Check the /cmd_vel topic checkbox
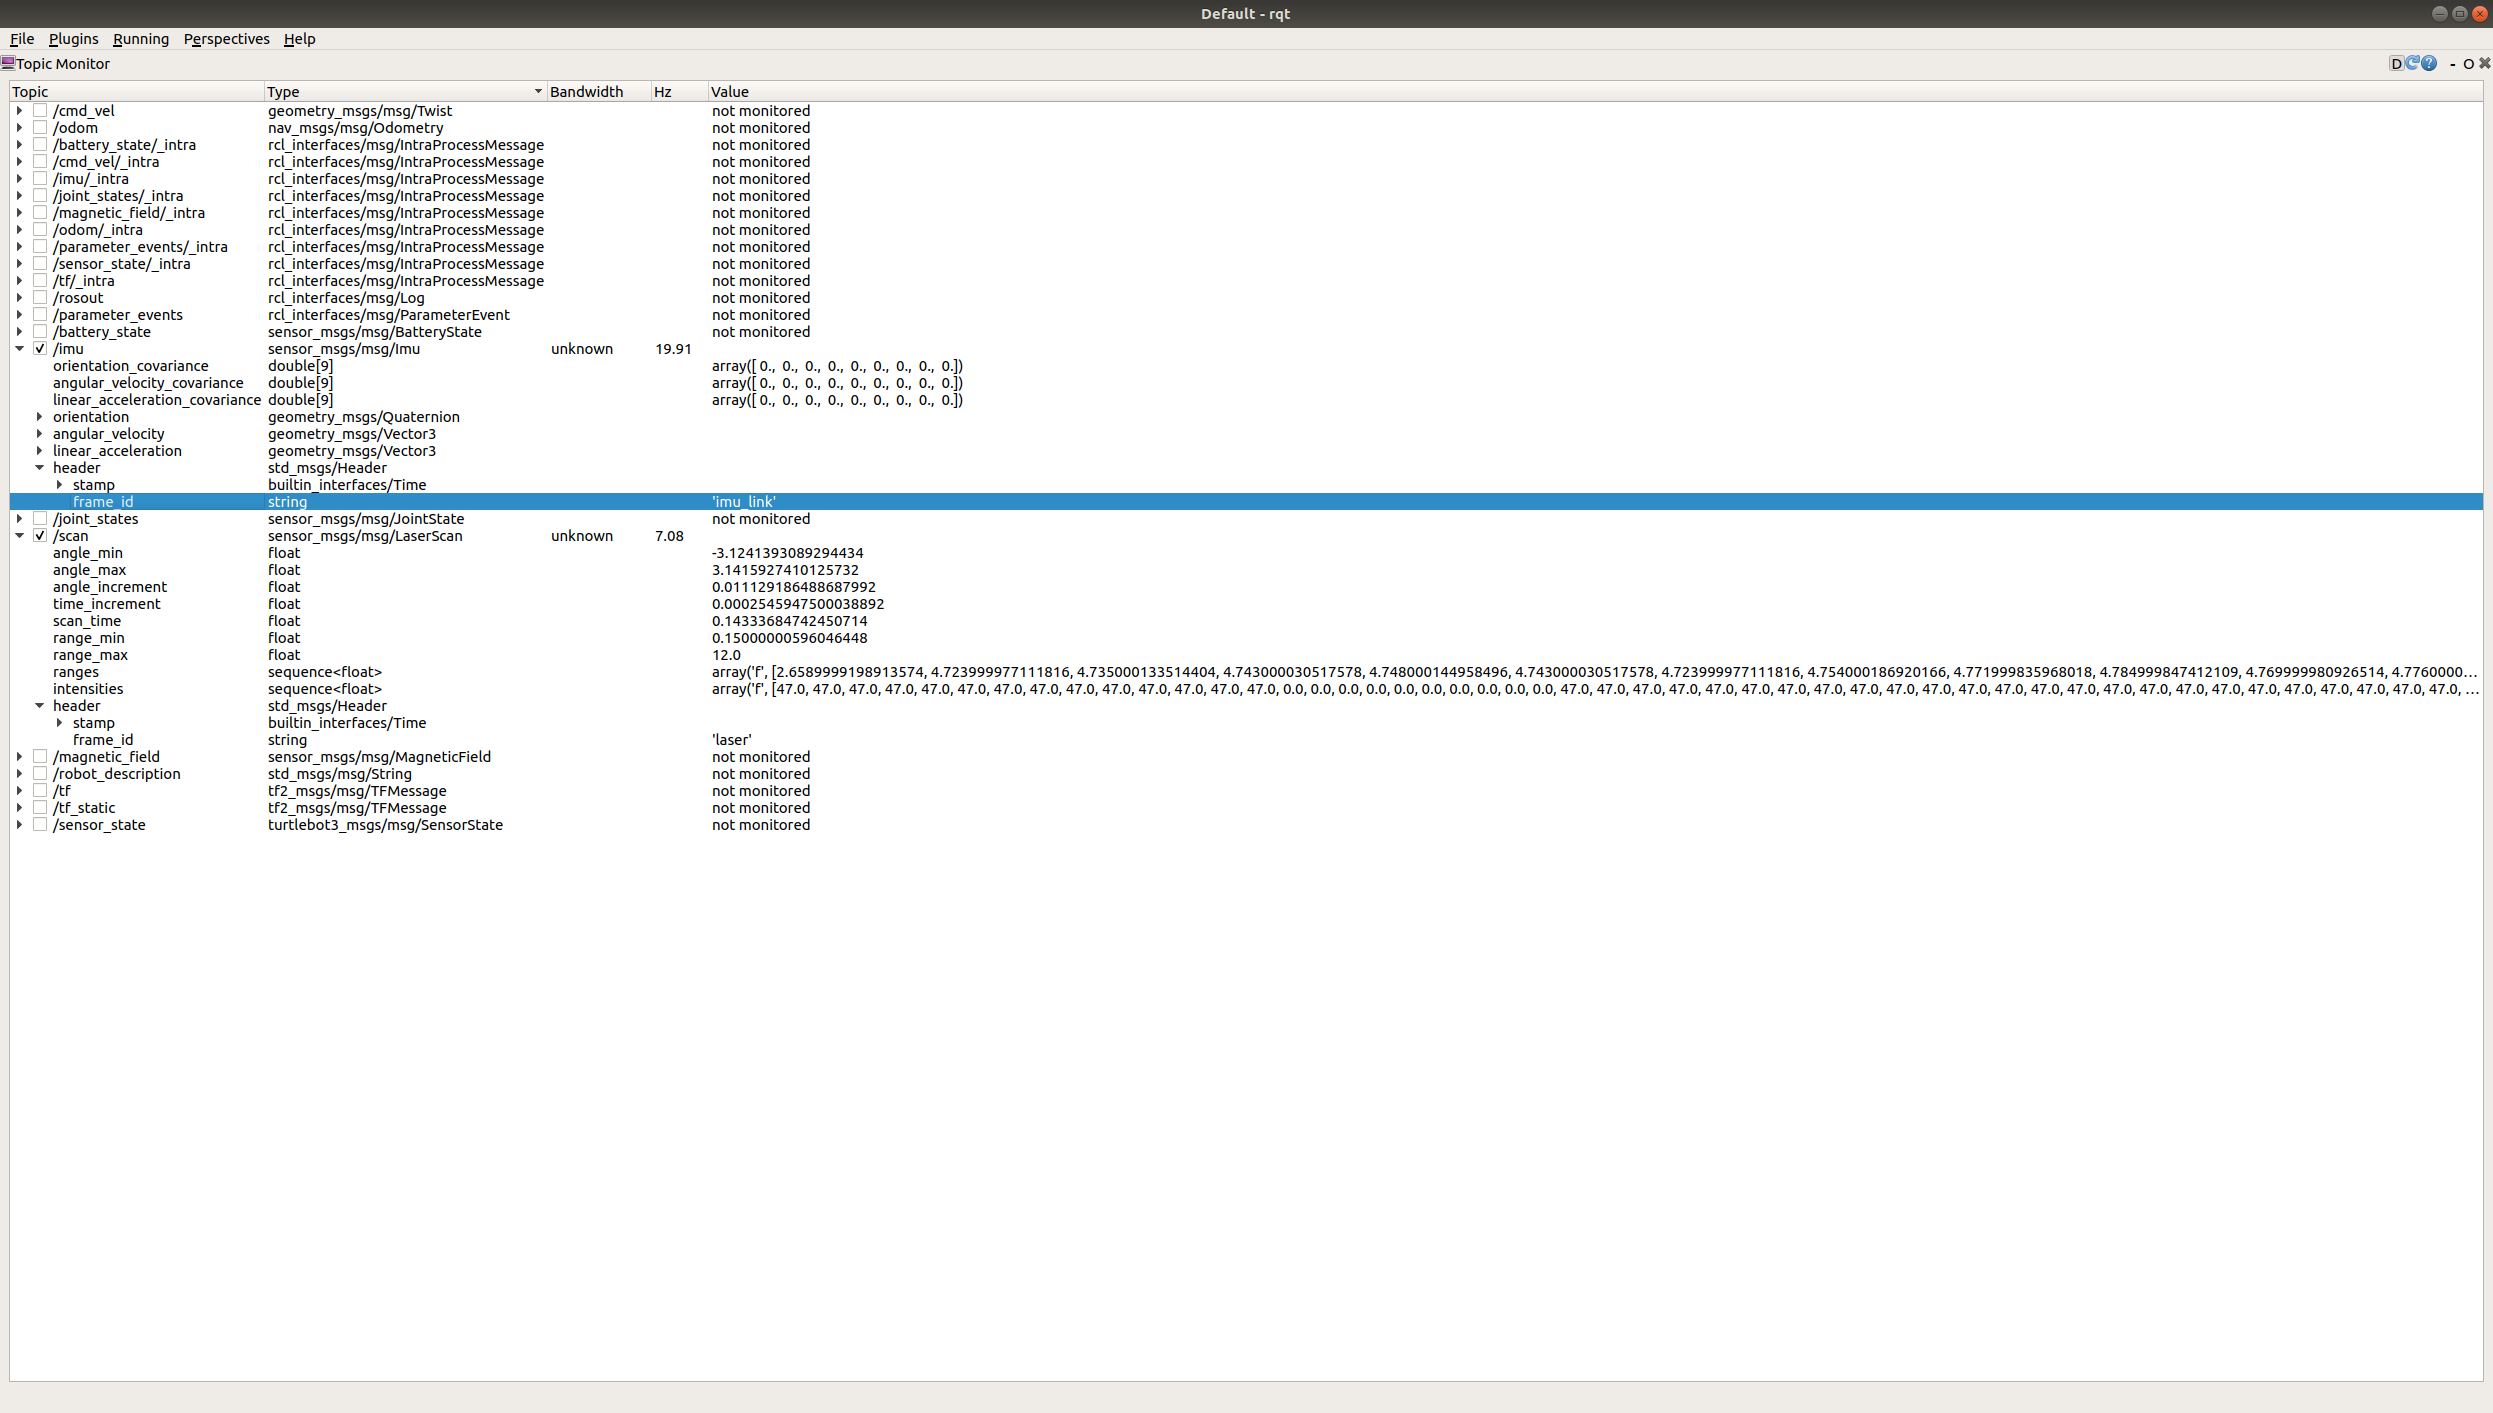The image size is (2493, 1413). pyautogui.click(x=40, y=110)
